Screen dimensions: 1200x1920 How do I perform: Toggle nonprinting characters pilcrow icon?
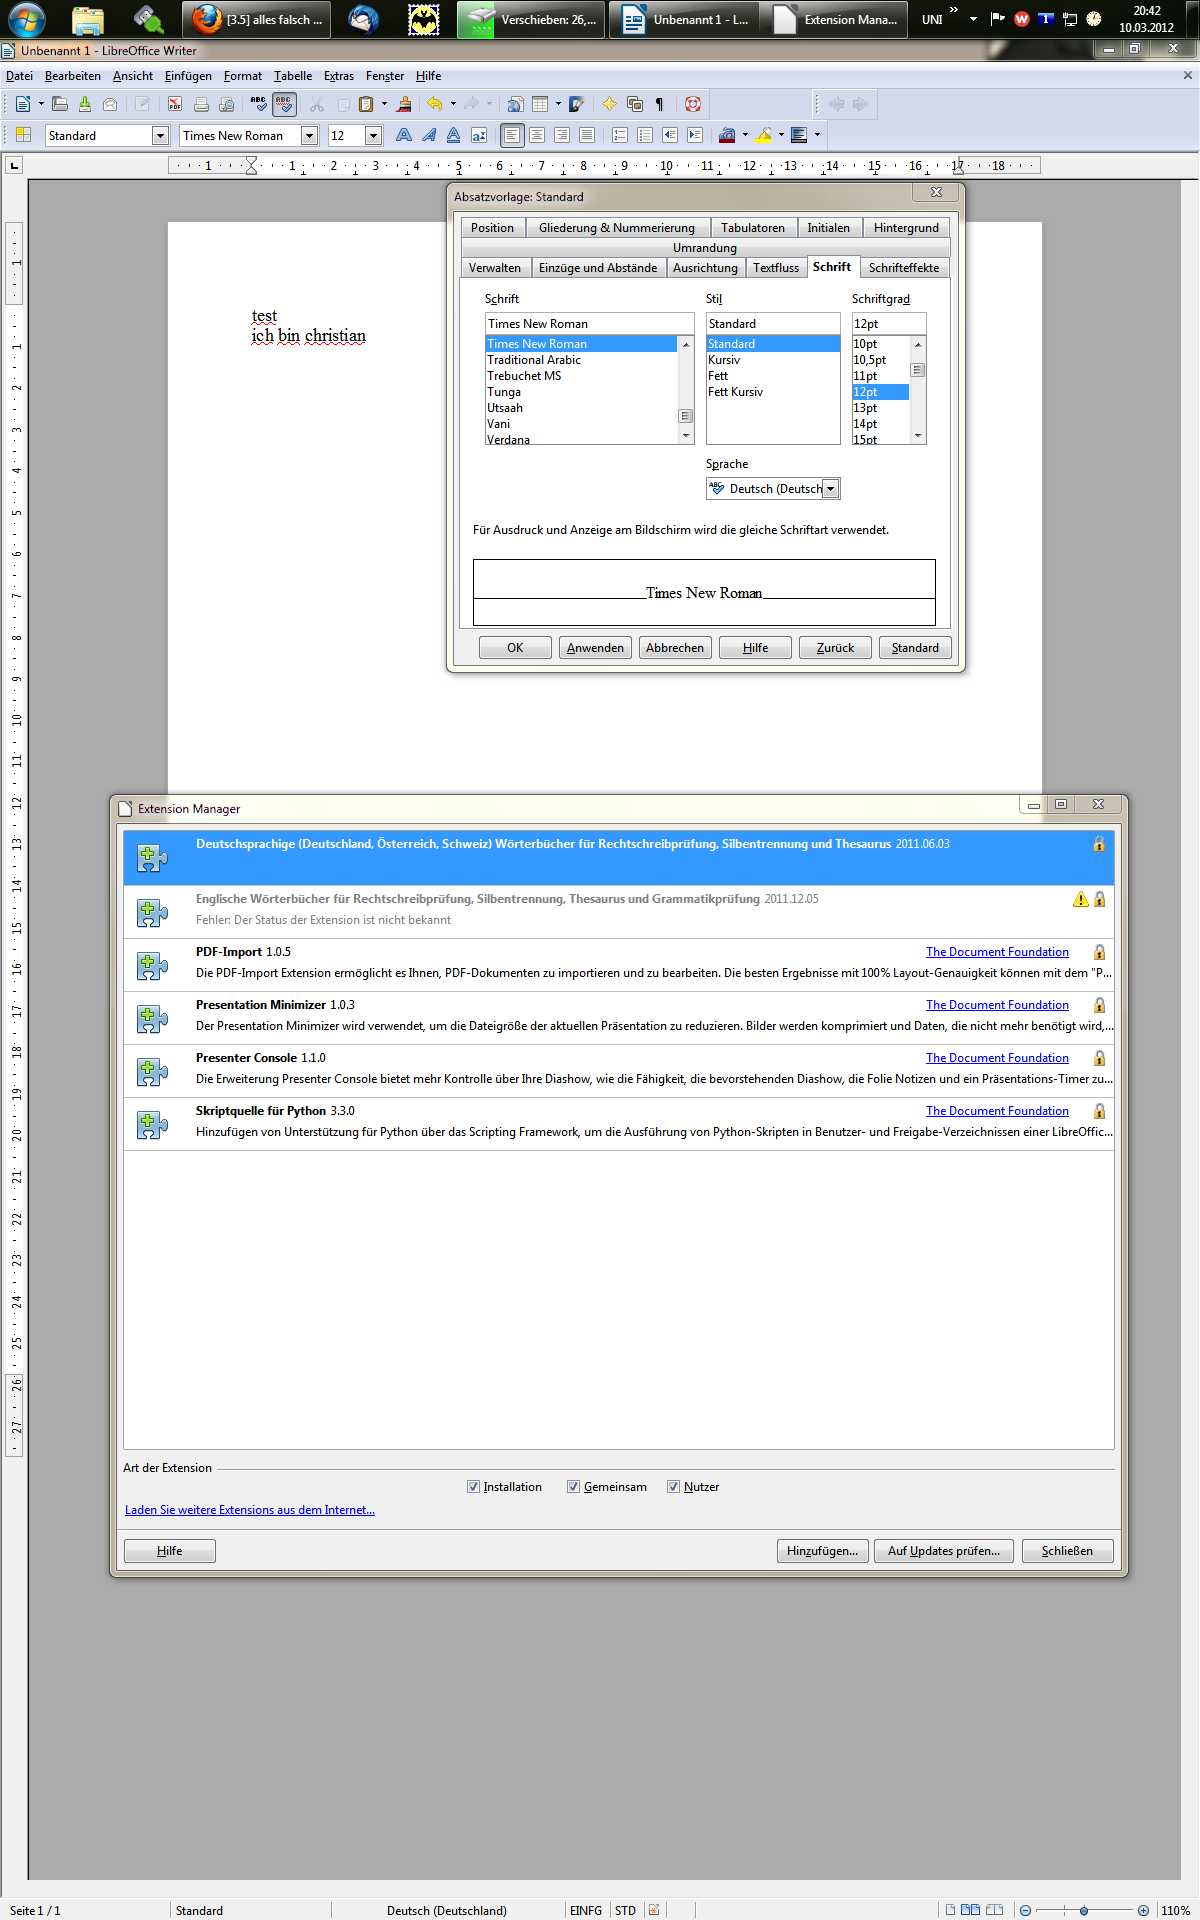(x=659, y=104)
